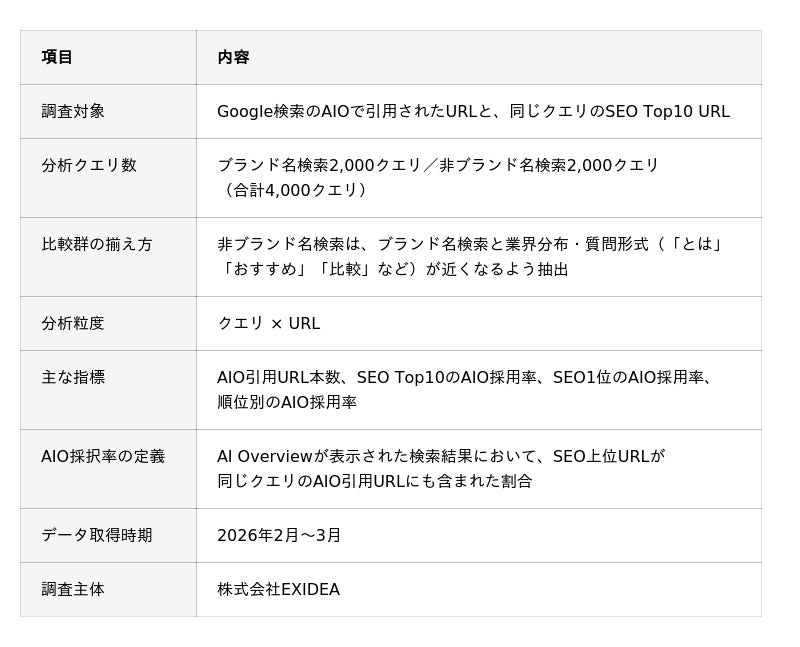Click the （合計4,000クエリ） text line
The image size is (800, 647).
coord(295,190)
